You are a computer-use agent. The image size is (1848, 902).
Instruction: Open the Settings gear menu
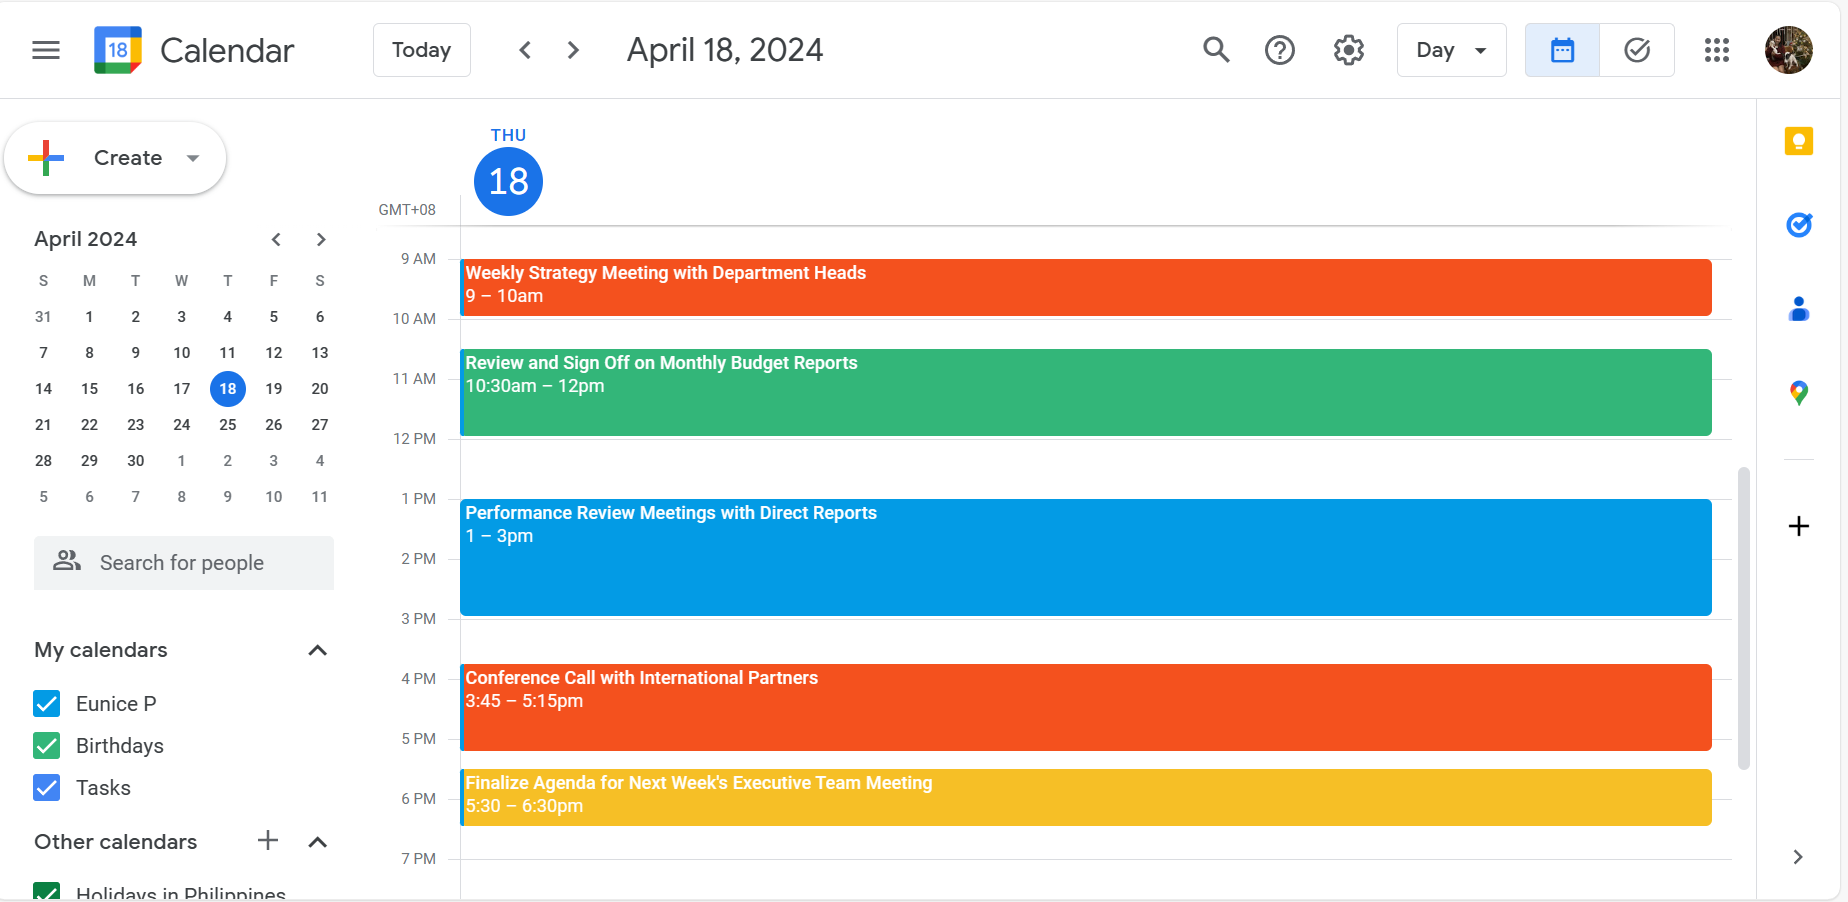pos(1349,50)
